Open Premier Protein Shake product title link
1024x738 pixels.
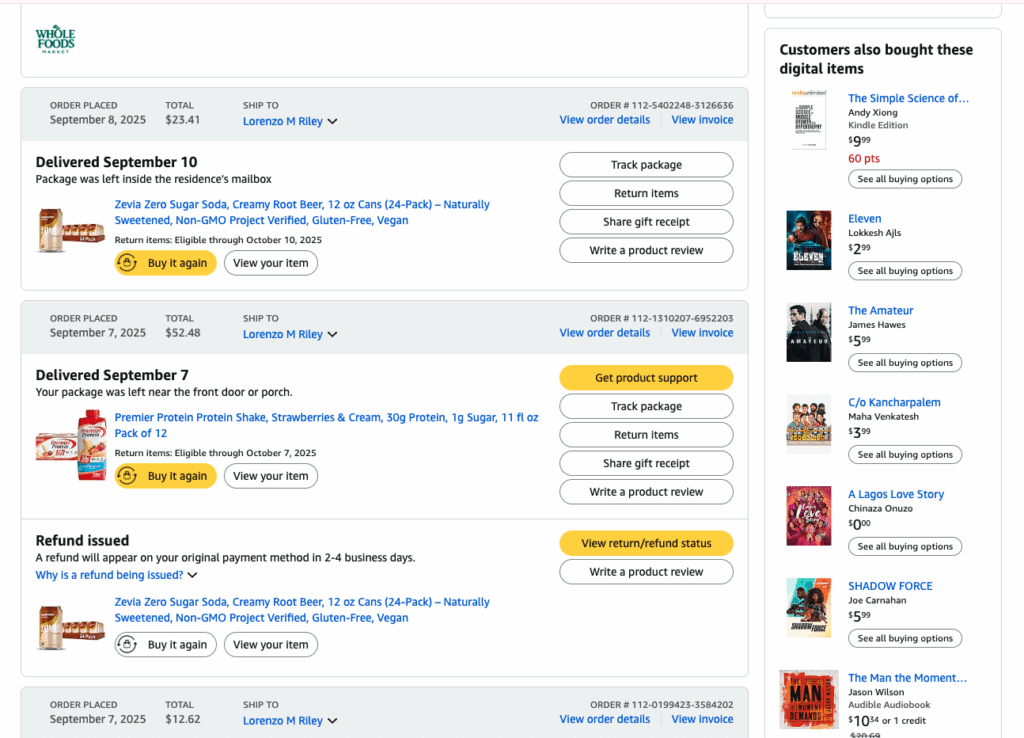tap(327, 425)
